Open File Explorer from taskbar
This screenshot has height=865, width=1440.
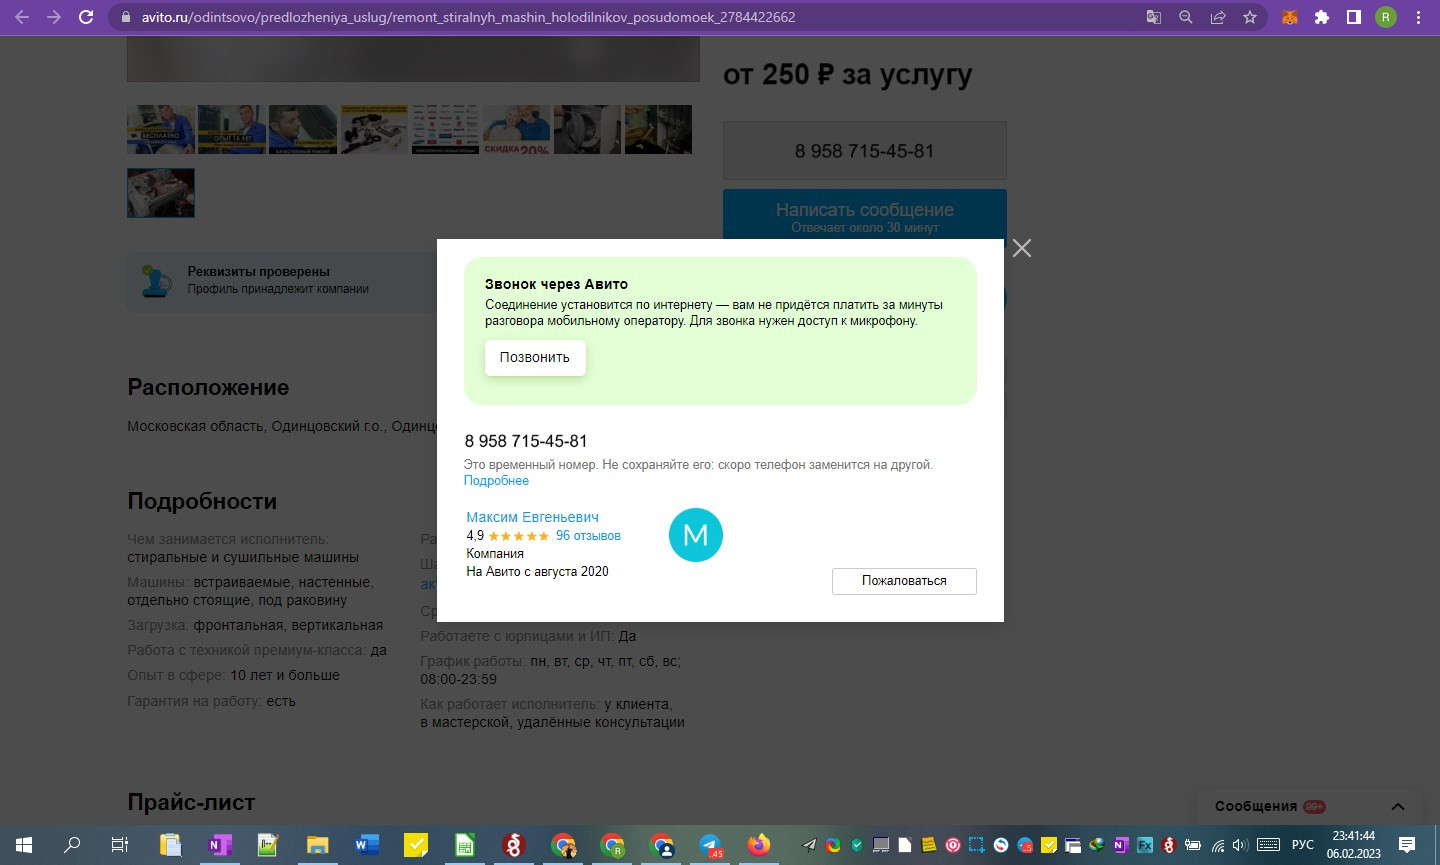(x=317, y=845)
